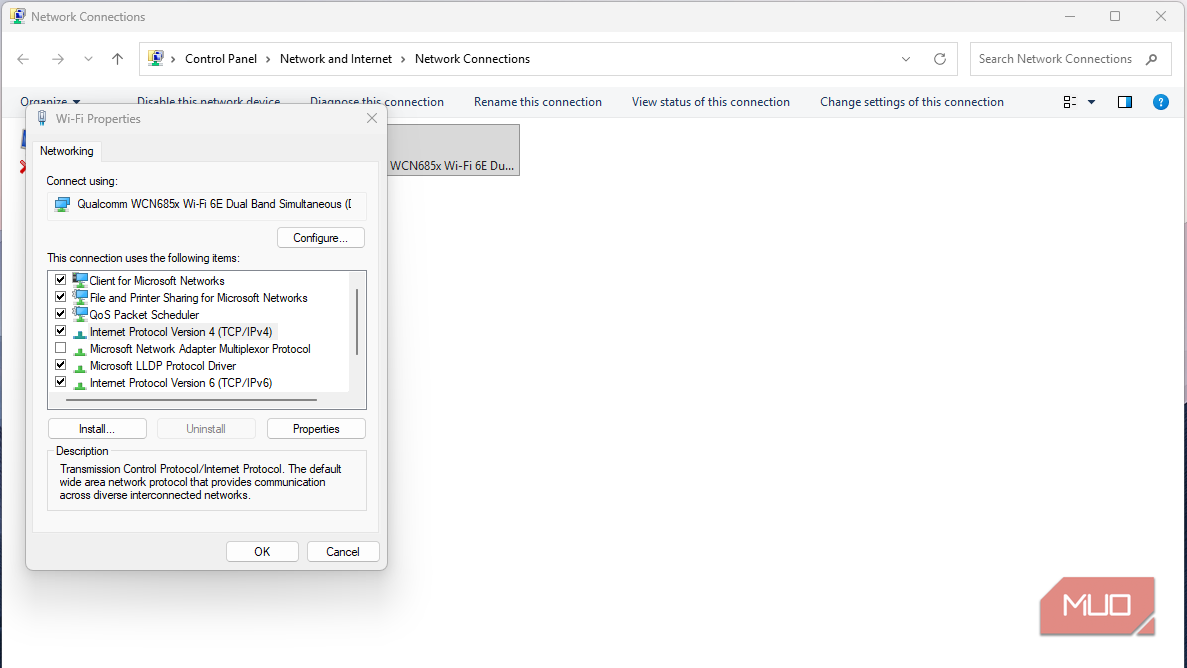Toggle Internet Protocol Version 6 checkbox

point(61,382)
